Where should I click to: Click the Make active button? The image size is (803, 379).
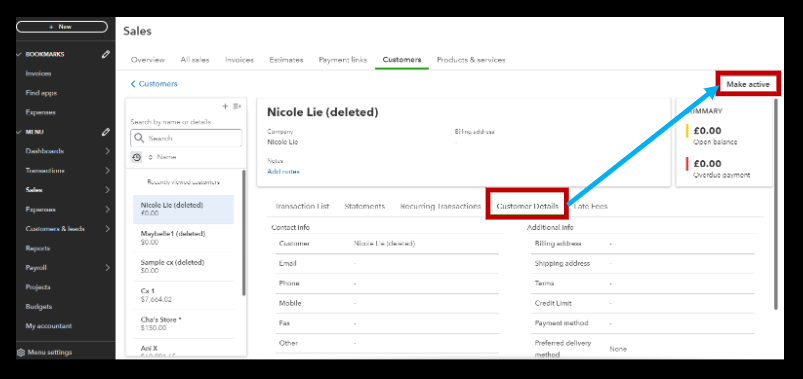[748, 85]
